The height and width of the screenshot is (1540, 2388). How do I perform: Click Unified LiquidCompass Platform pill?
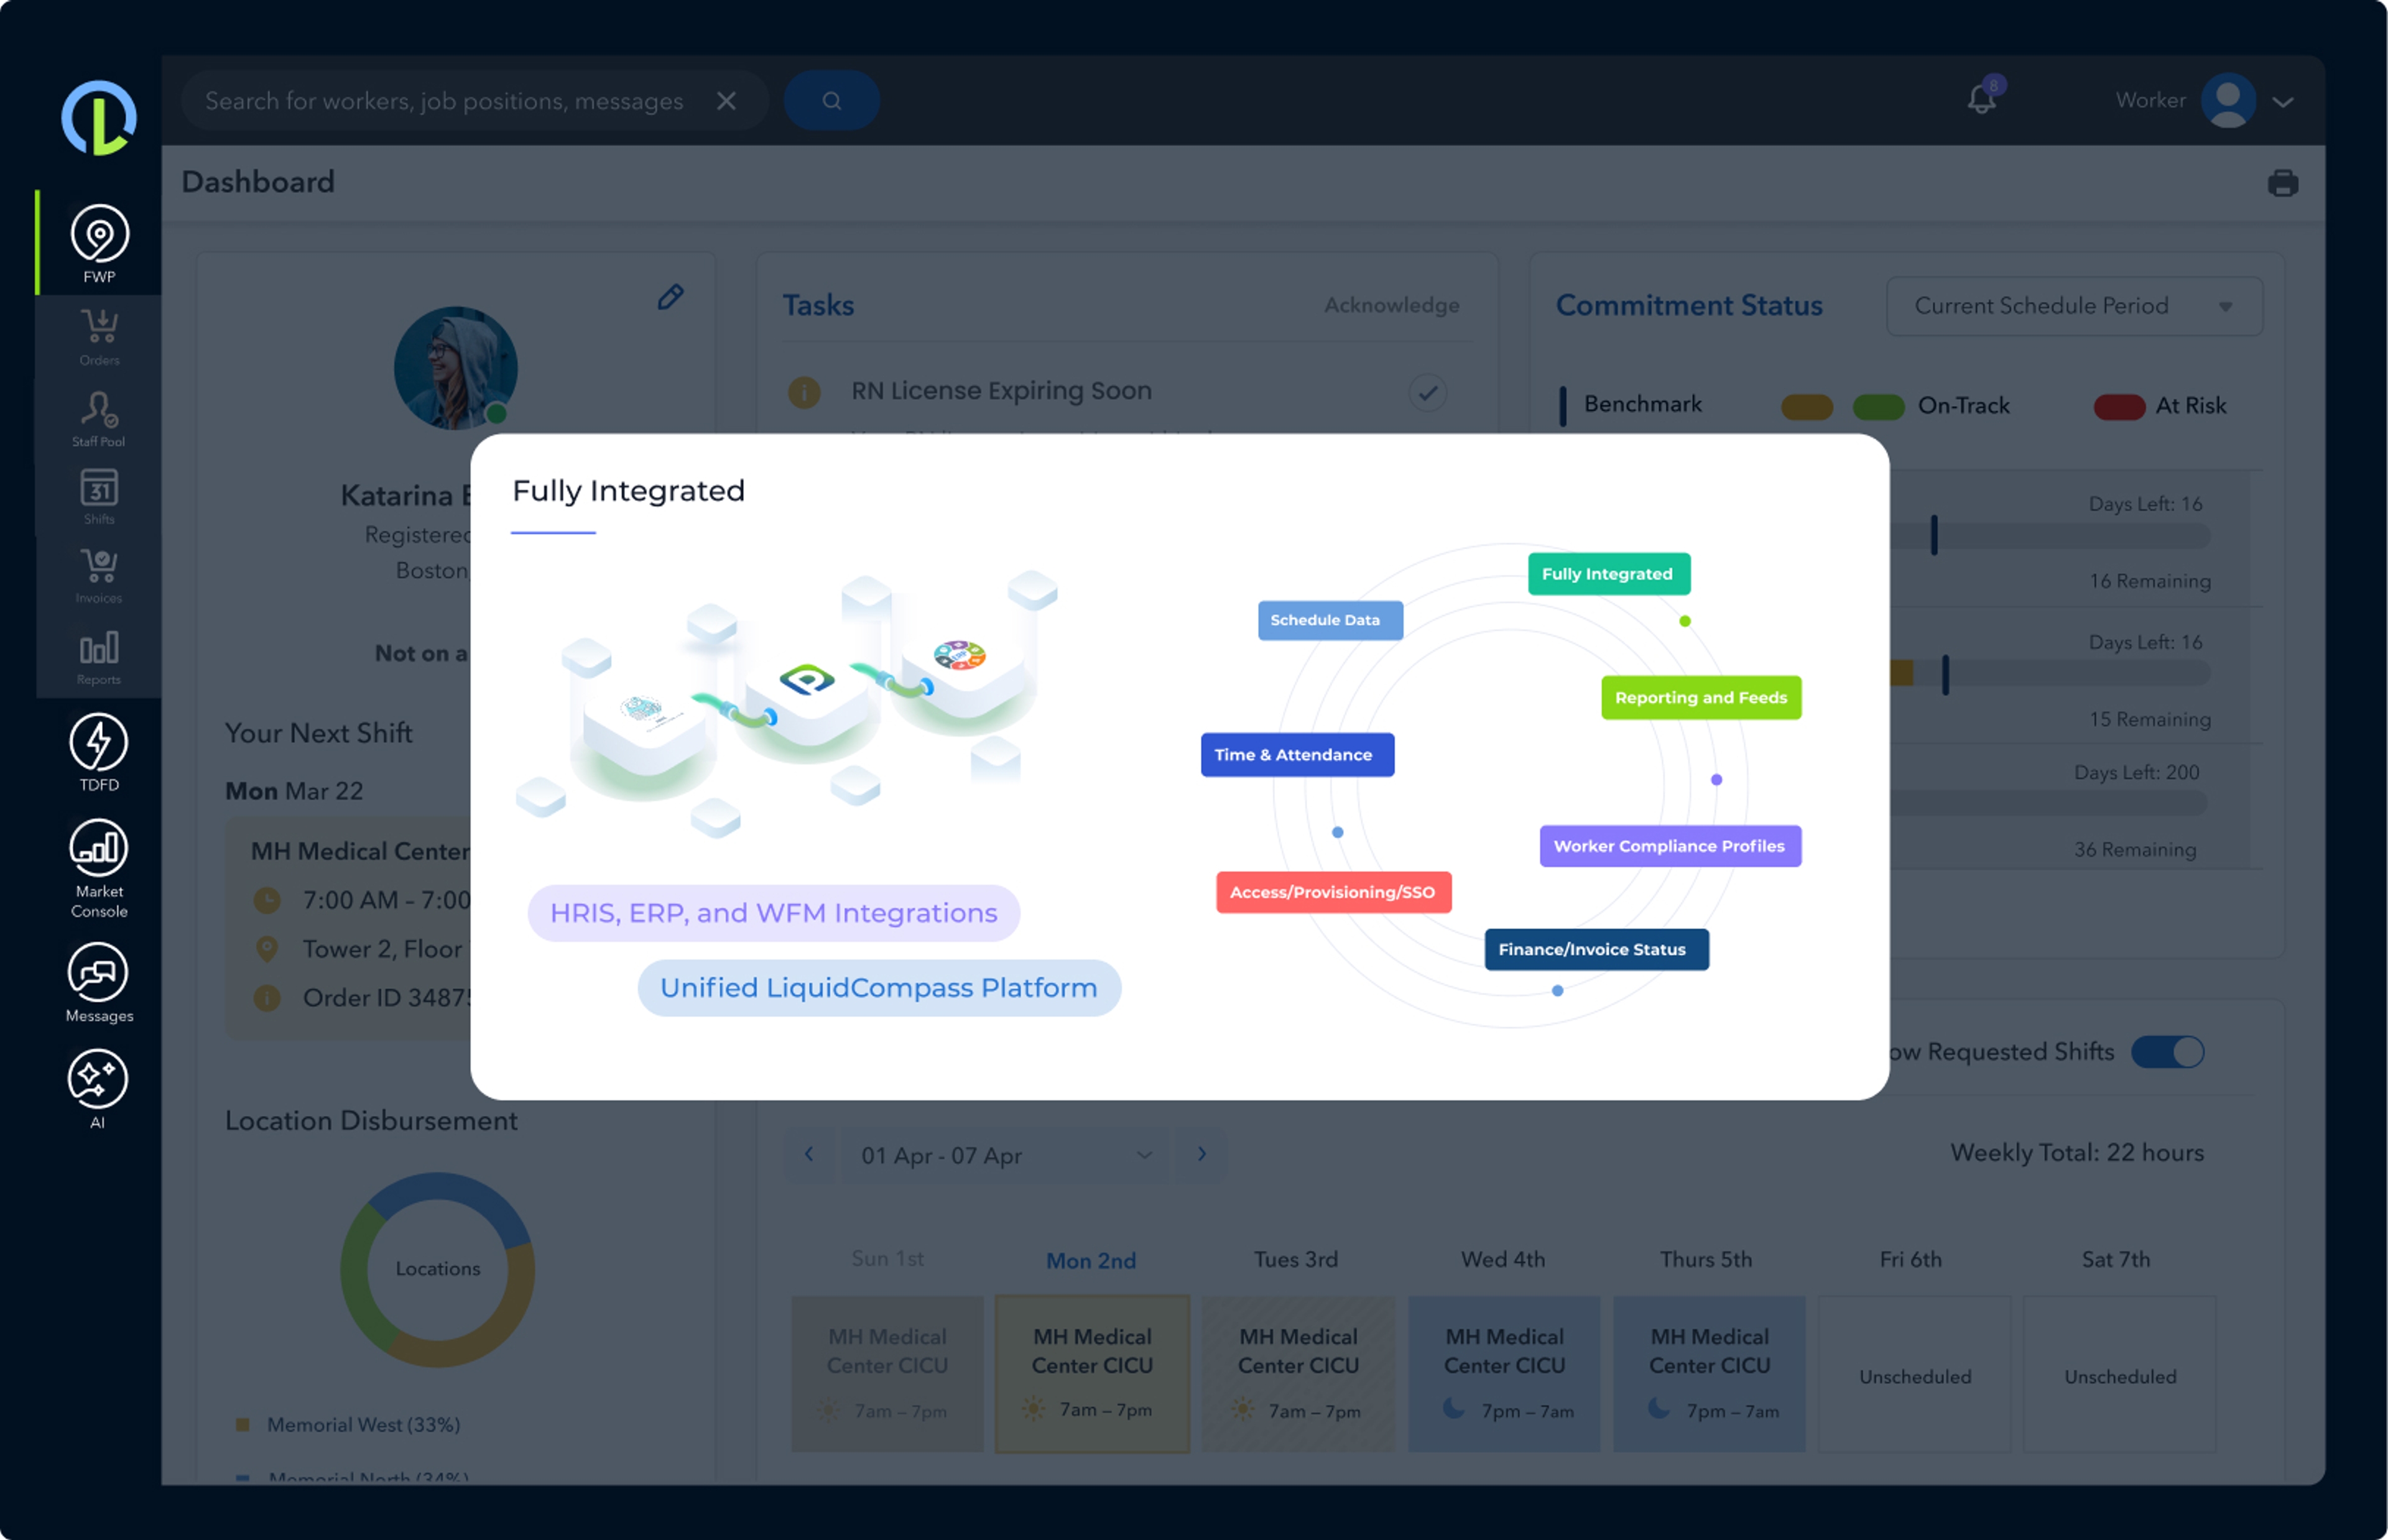[x=879, y=988]
